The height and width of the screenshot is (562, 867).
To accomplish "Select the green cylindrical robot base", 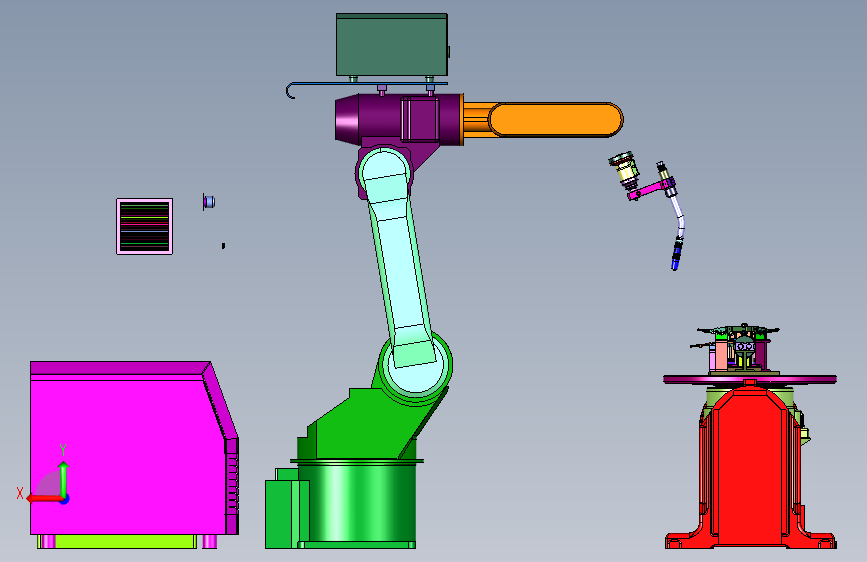I will click(357, 503).
